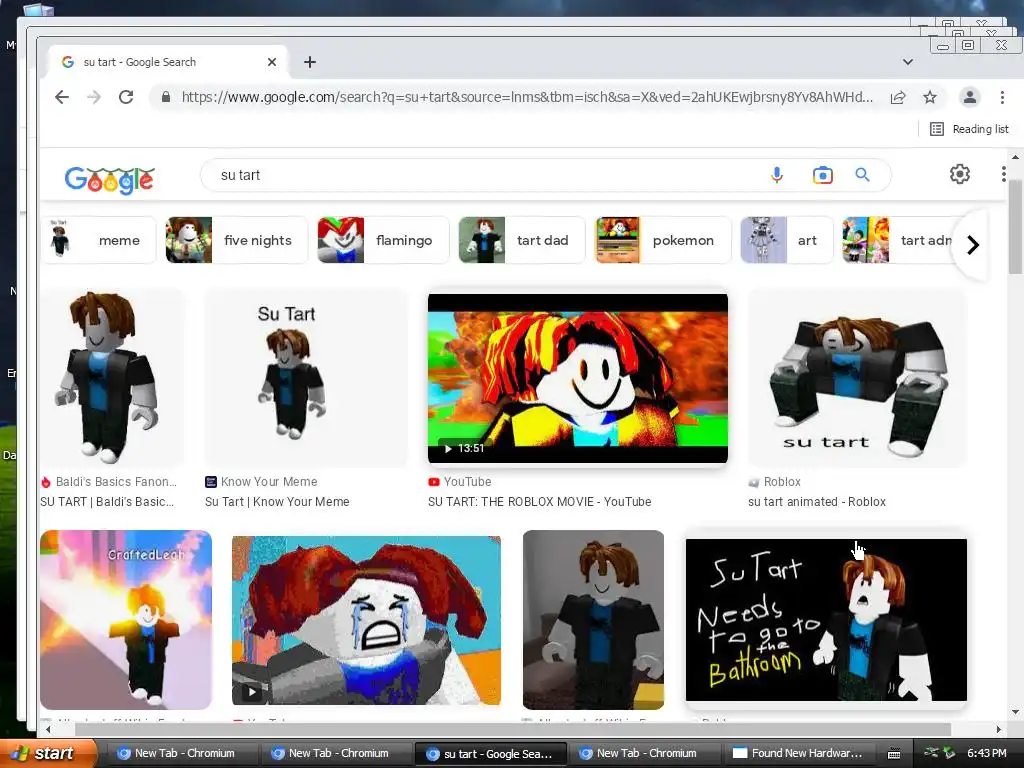Viewport: 1024px width, 768px height.
Task: Open Su Tart | Know Your Meme link
Action: 277,502
